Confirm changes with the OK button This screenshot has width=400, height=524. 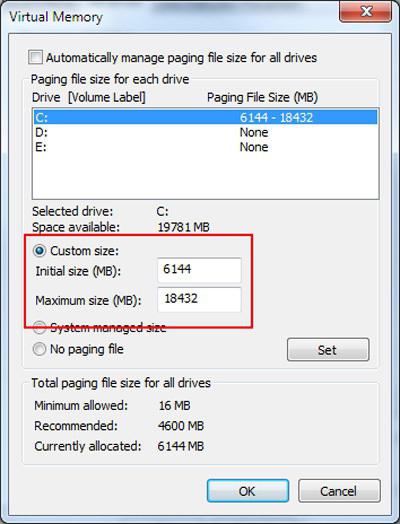coord(248,491)
